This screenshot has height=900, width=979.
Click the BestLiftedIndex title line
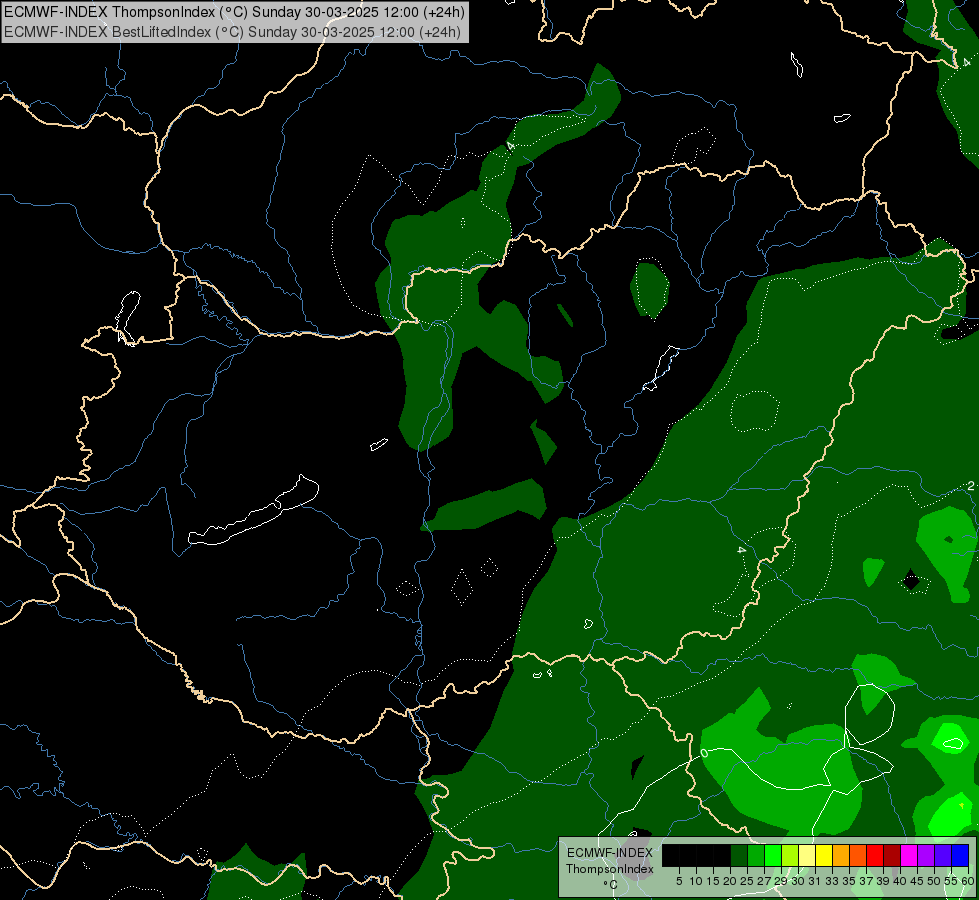(232, 32)
